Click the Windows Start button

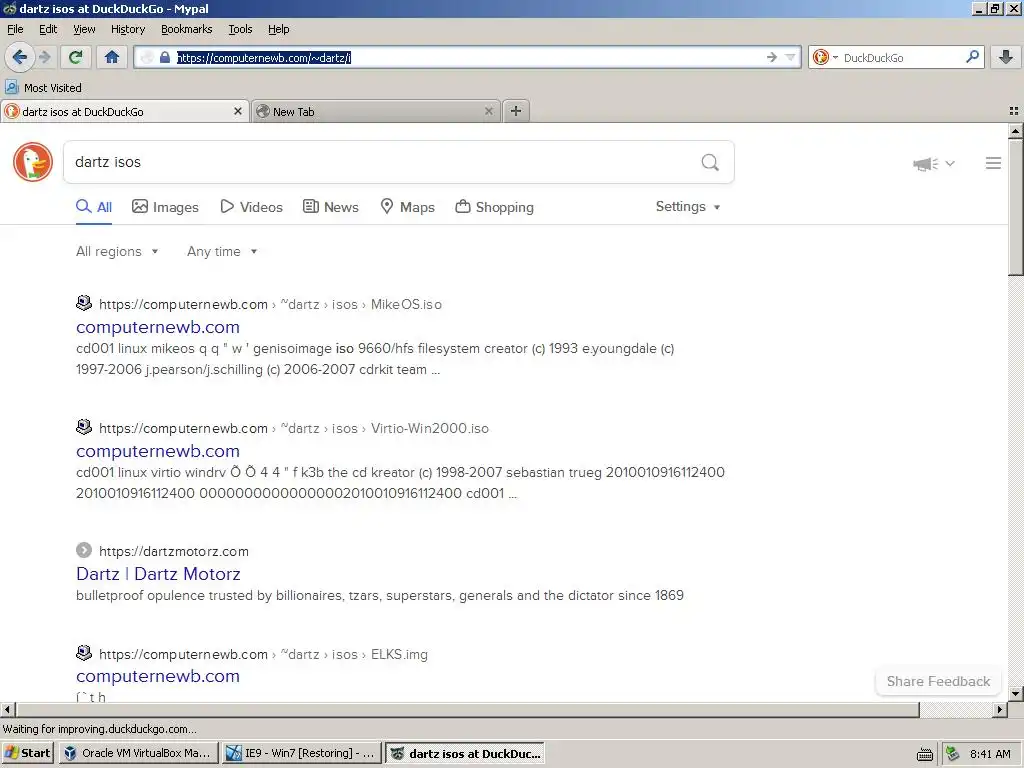27,753
